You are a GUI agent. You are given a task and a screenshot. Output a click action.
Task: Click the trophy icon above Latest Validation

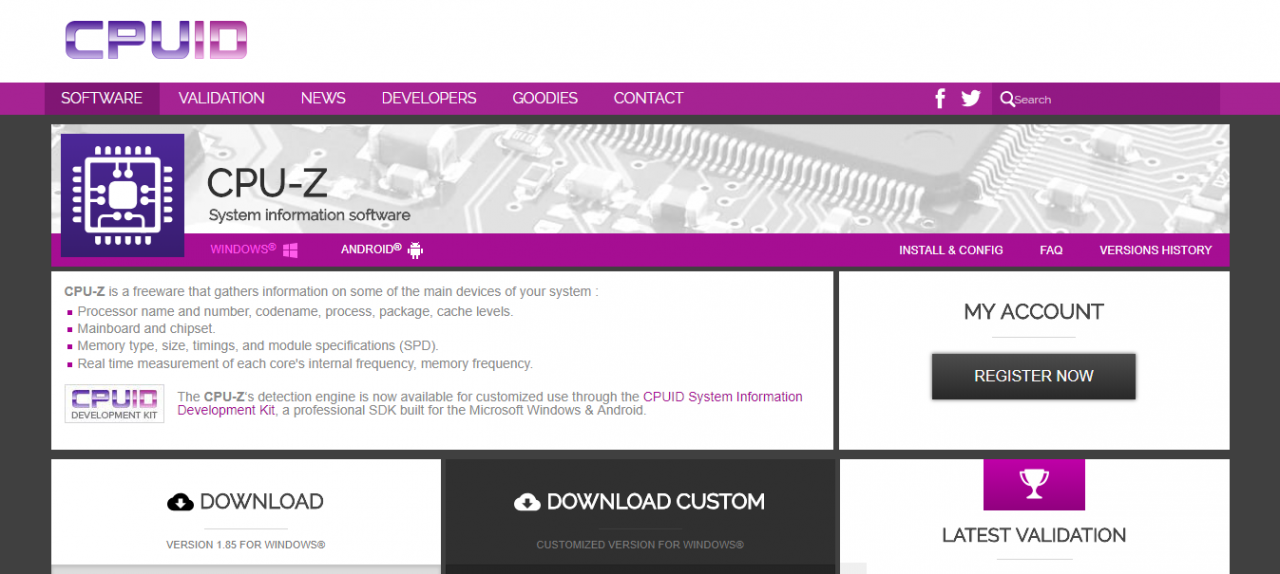pos(1034,485)
